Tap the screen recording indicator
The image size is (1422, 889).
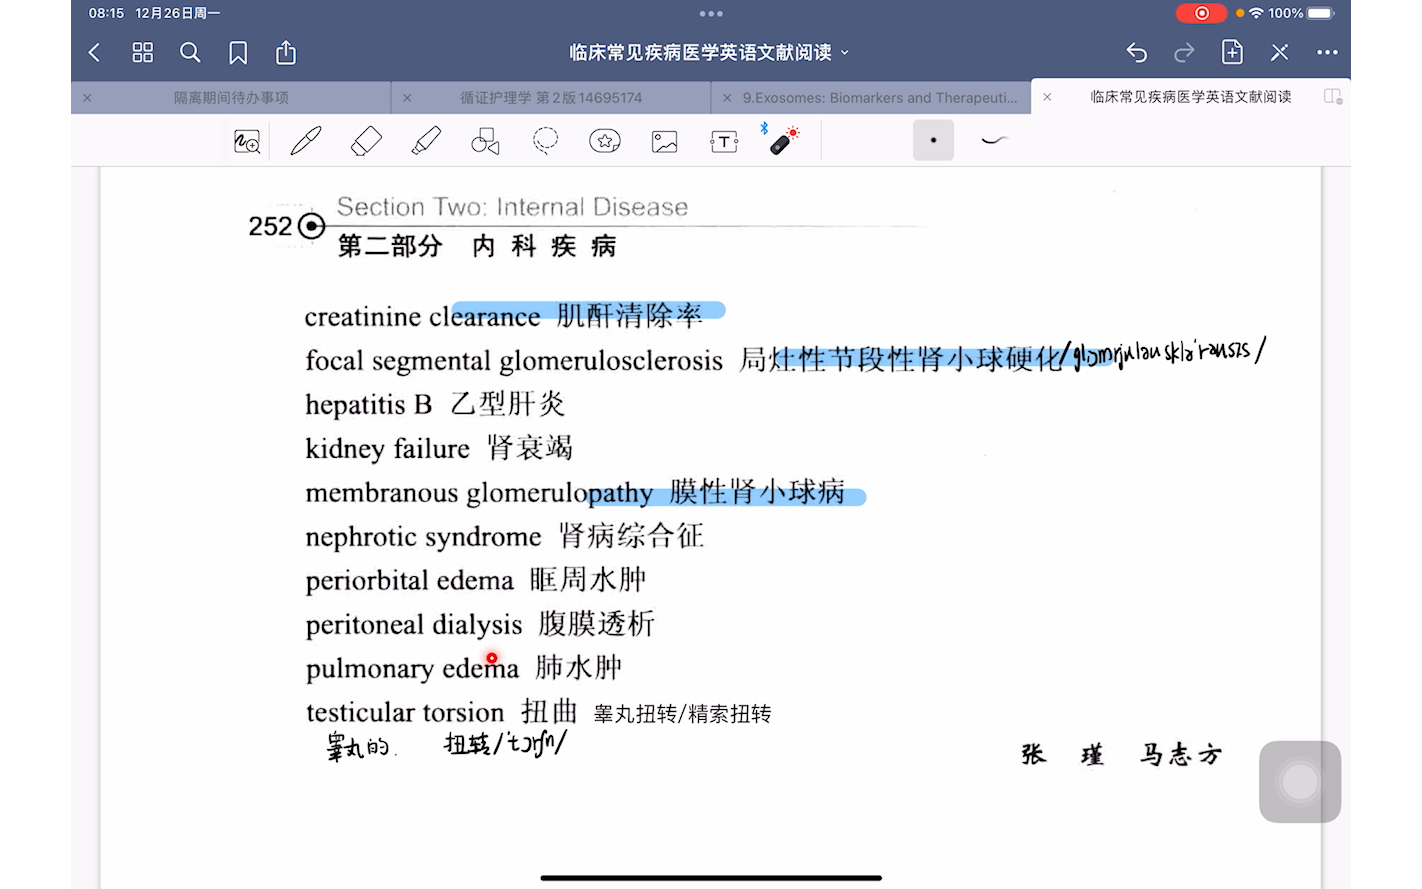[x=1201, y=13]
